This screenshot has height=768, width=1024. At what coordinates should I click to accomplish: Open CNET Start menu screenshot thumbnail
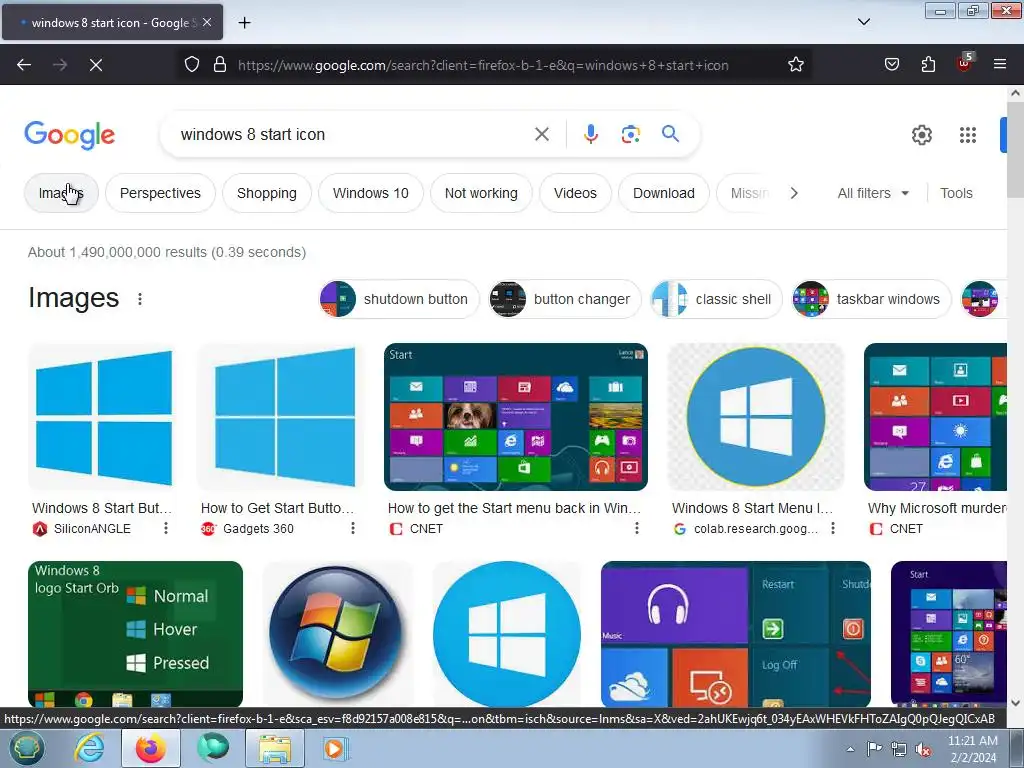516,417
